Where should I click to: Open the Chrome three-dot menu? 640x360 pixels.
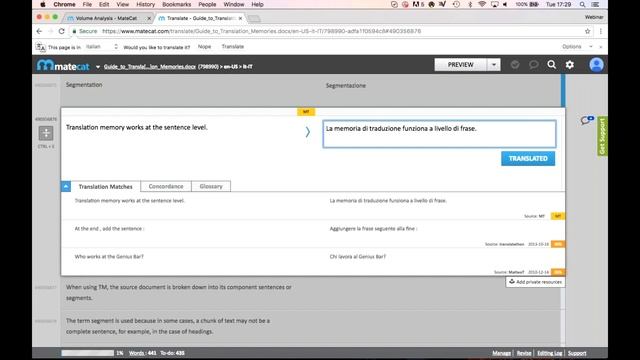point(600,31)
